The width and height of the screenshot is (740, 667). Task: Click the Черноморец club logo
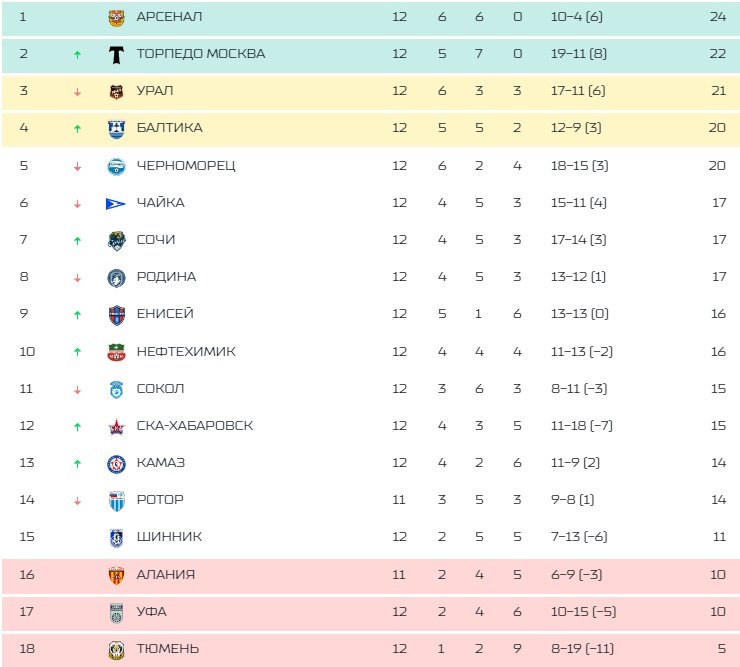(116, 166)
